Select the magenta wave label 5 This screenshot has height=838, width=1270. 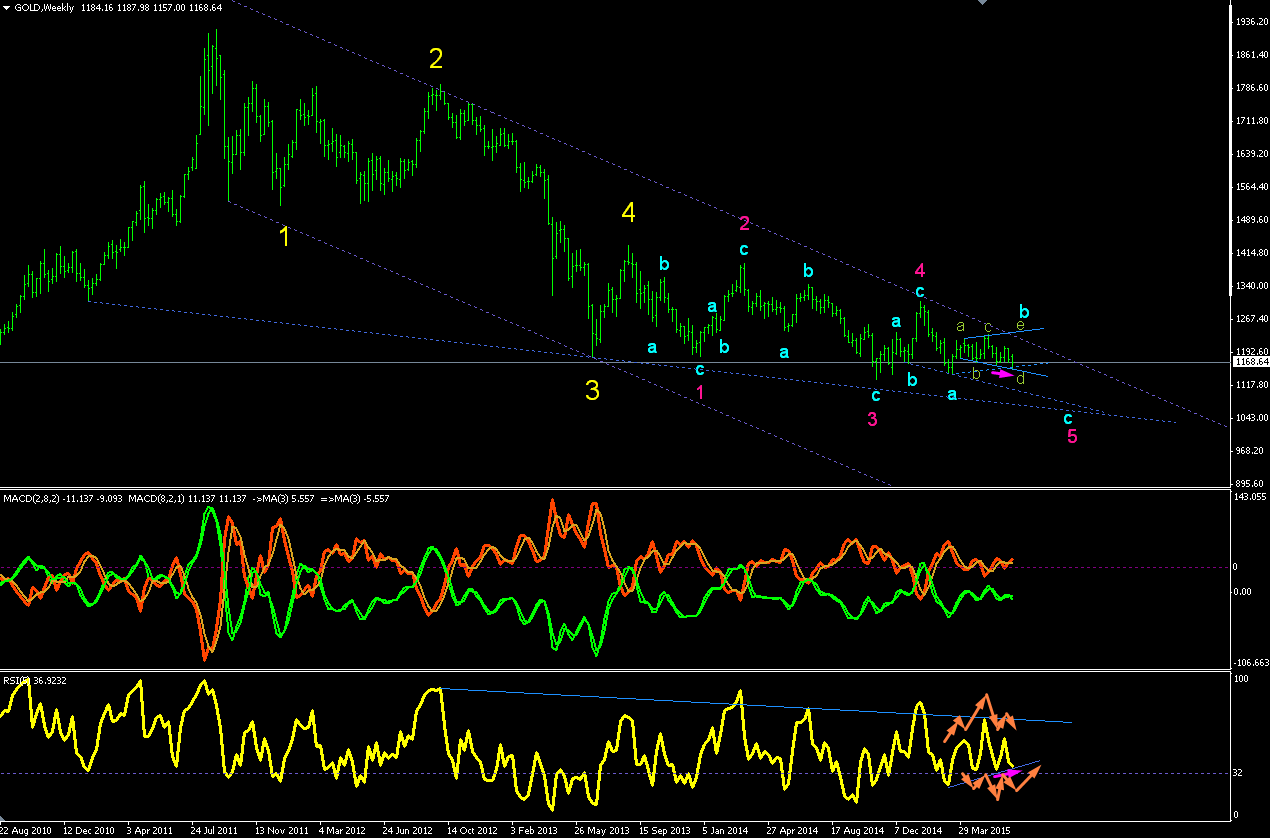1072,437
